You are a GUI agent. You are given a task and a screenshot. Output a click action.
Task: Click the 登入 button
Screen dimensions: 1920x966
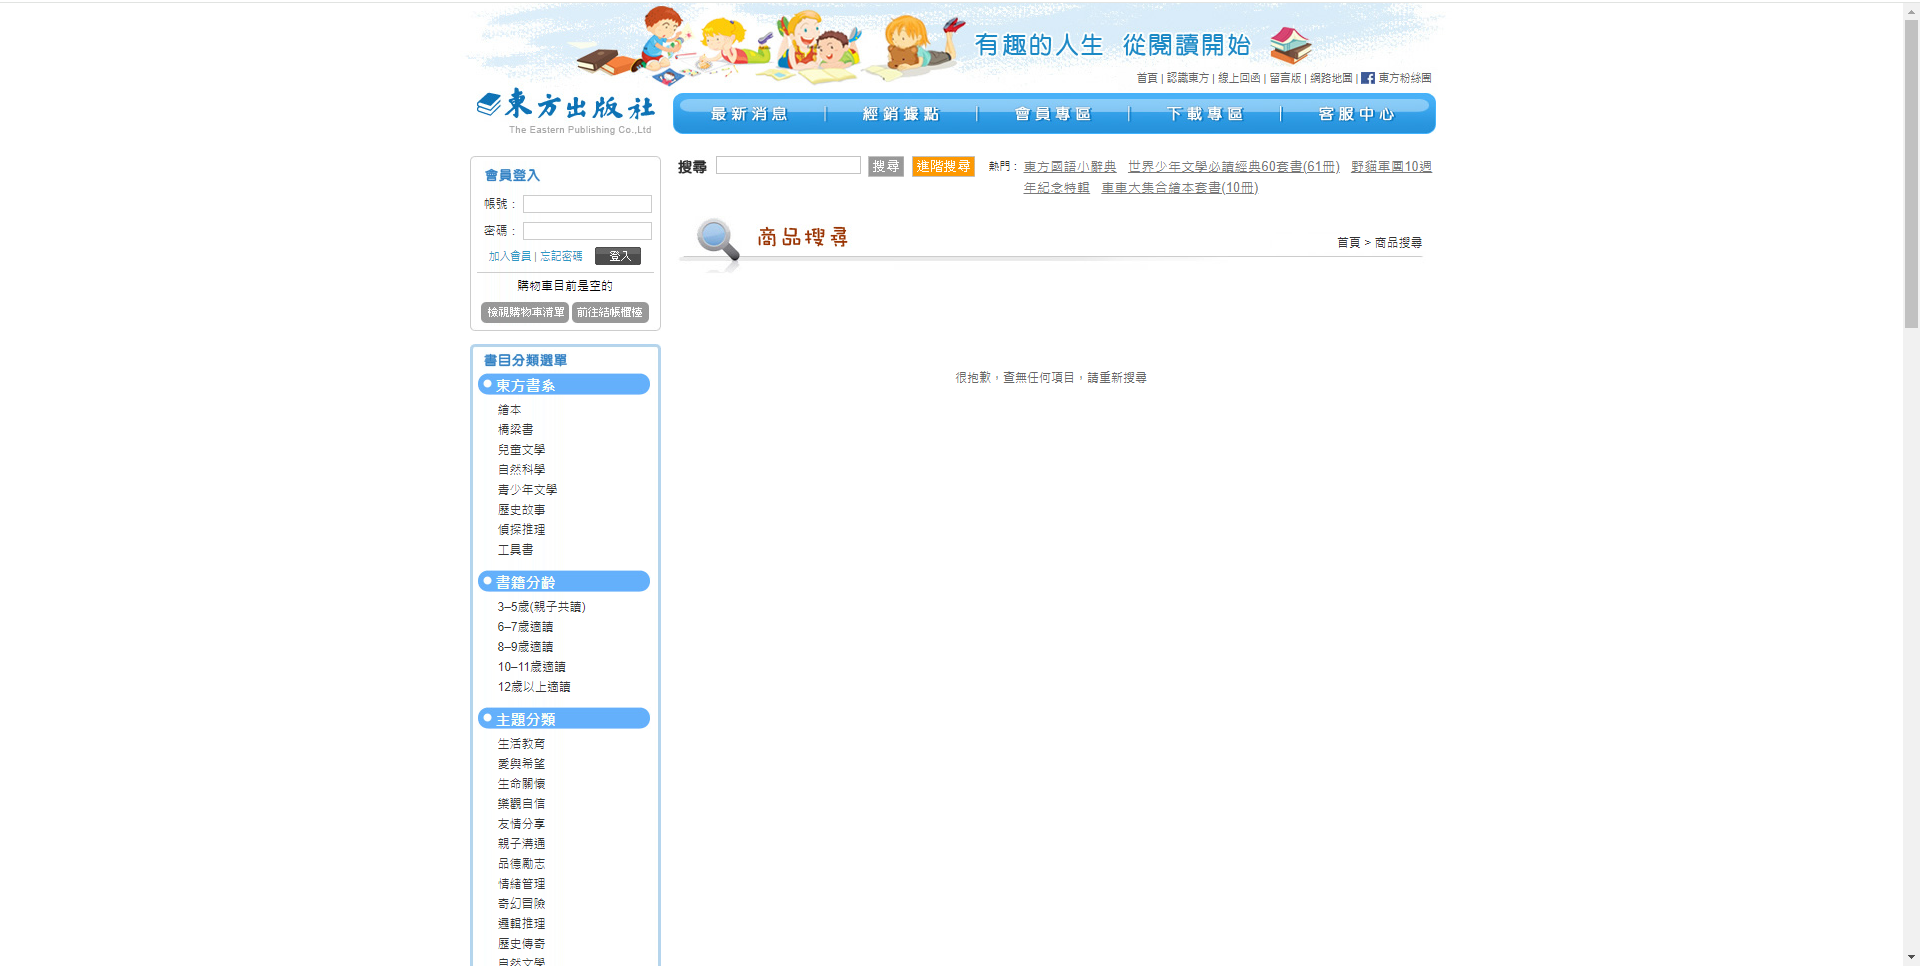click(x=618, y=256)
